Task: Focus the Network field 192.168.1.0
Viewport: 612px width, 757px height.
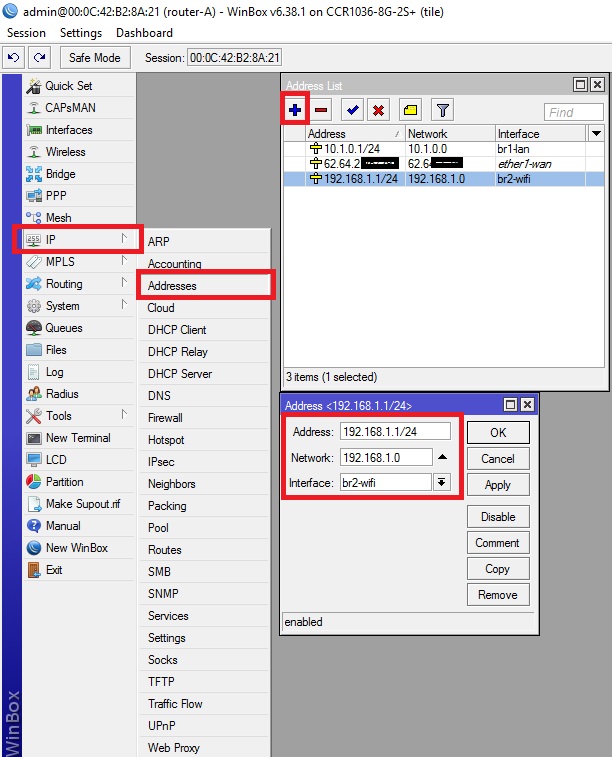Action: [386, 457]
